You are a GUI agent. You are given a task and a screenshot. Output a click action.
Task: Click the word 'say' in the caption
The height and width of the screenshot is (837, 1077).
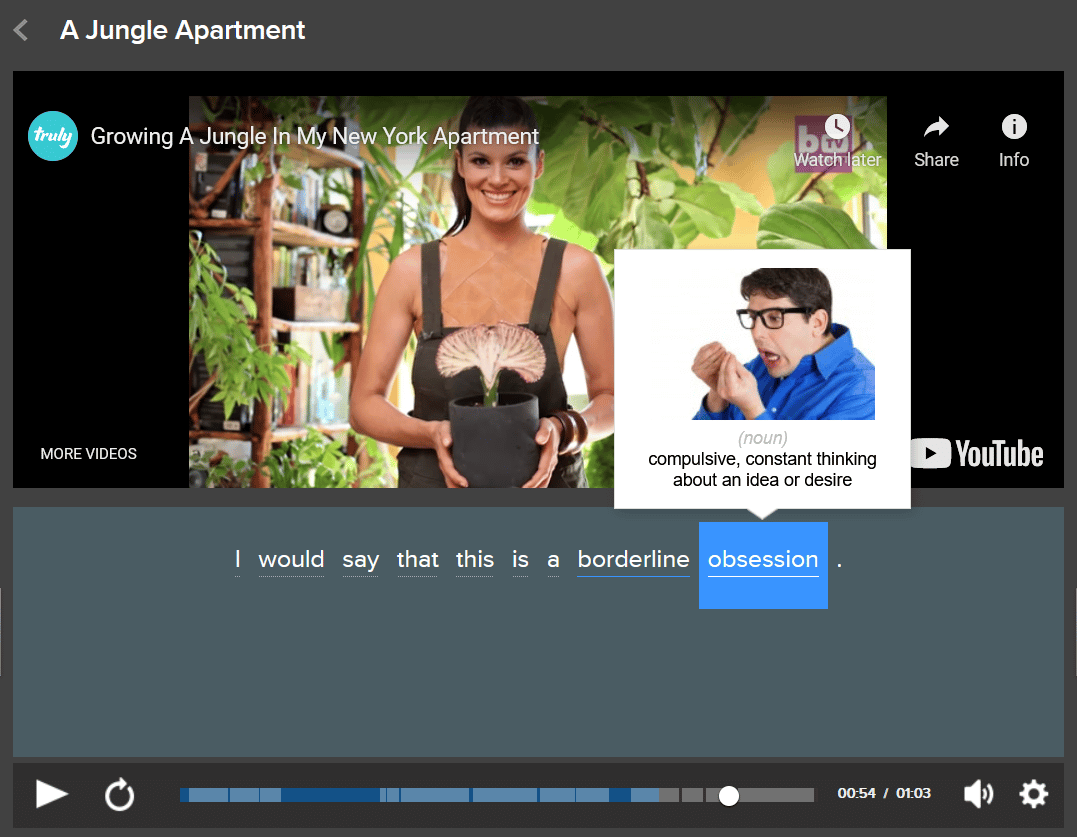(x=360, y=560)
